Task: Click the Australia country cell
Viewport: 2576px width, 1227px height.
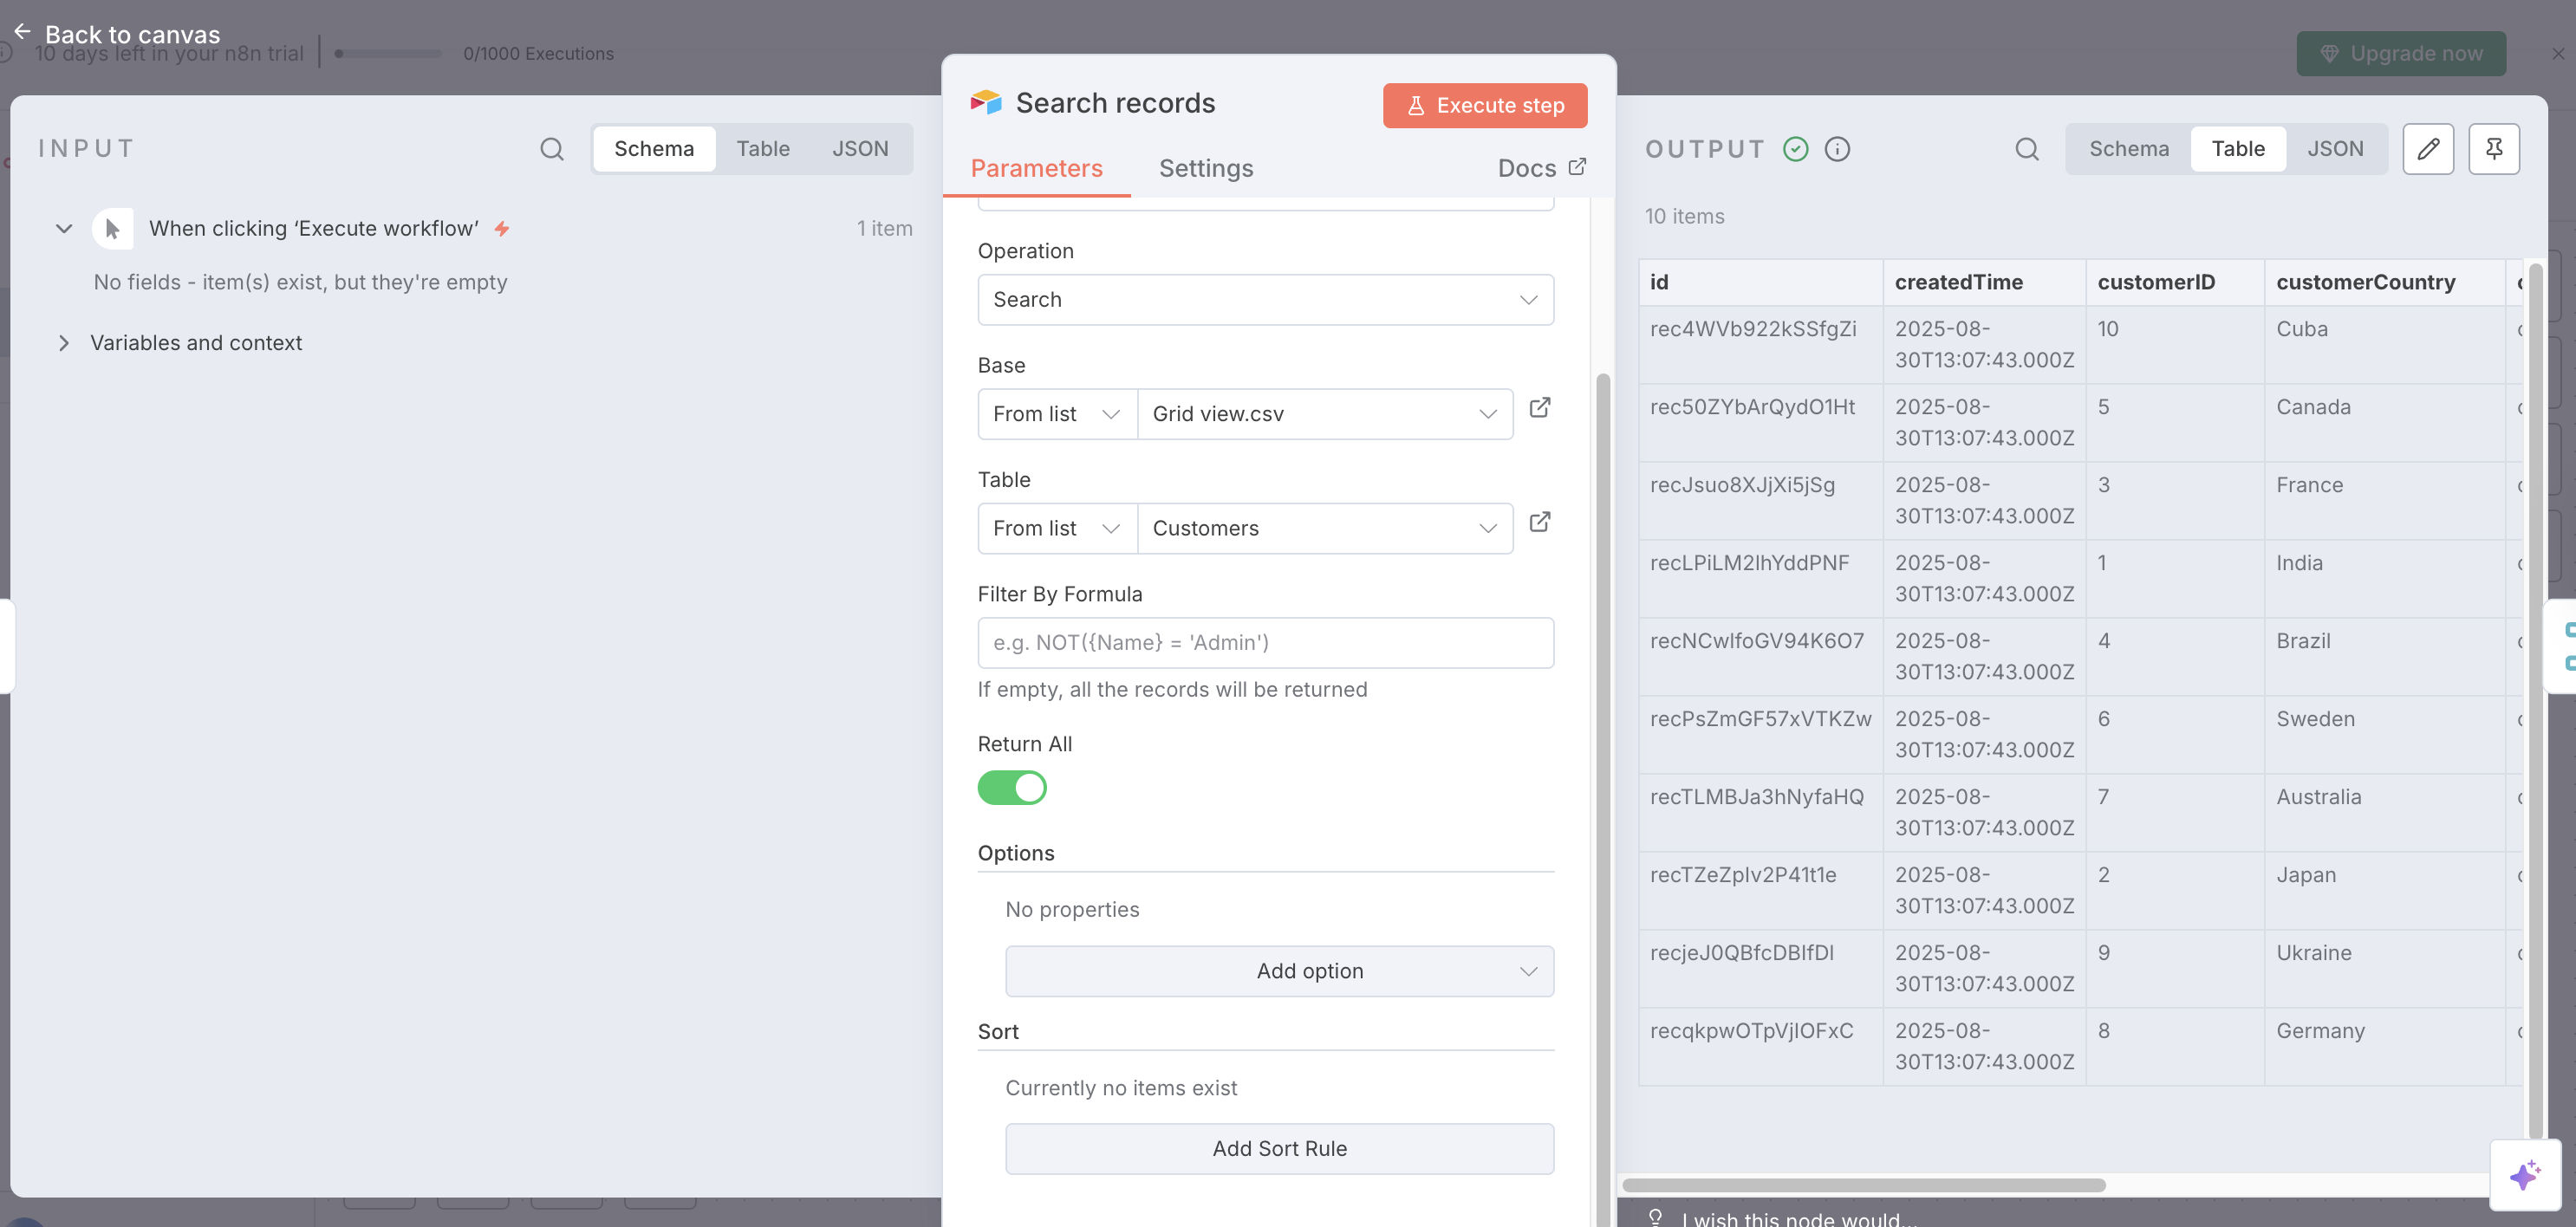Action: (2384, 813)
